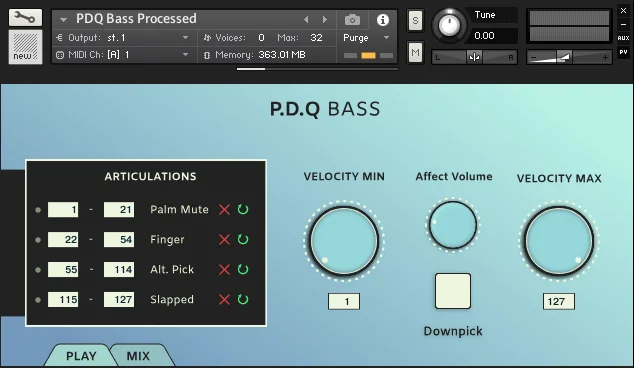Click the PV button on the right edge
Viewport: 634px width, 368px height.
pos(623,52)
